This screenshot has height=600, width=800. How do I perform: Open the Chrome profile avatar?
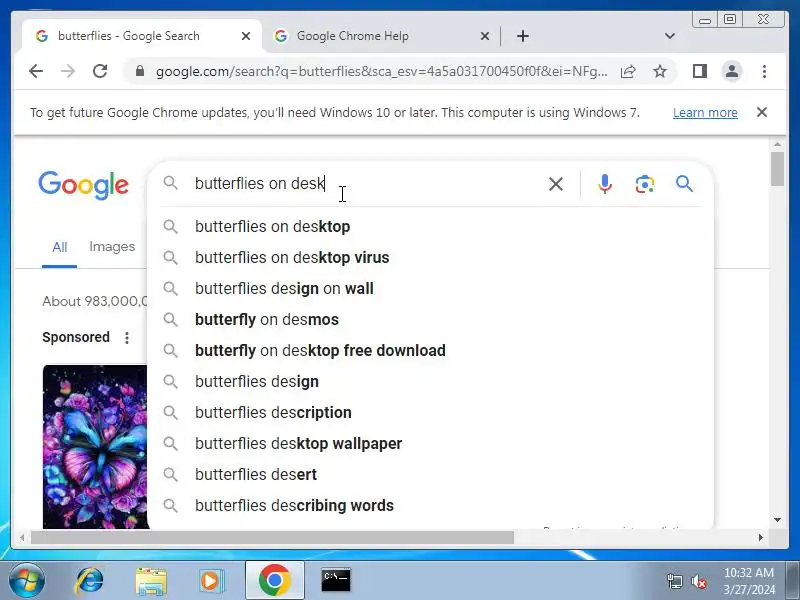[732, 71]
